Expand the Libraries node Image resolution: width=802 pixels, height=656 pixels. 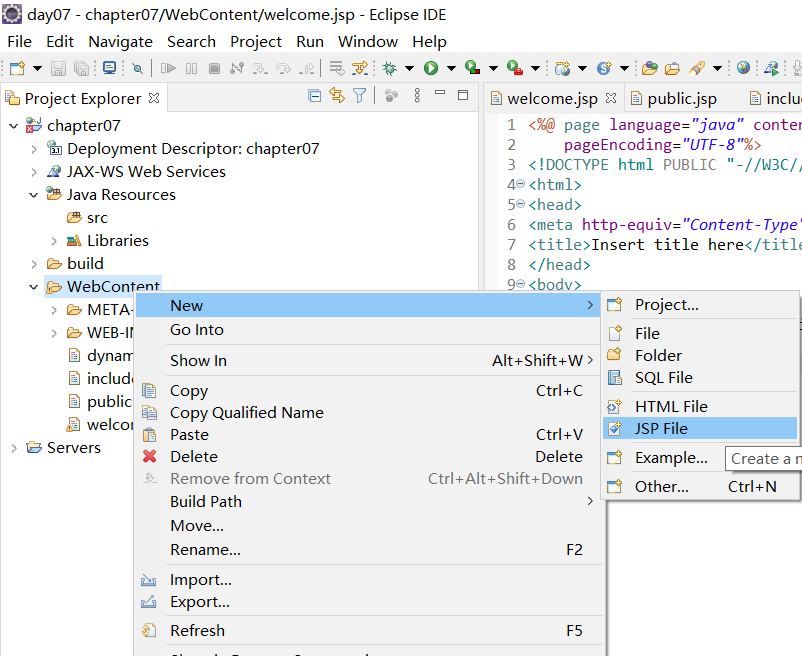pyautogui.click(x=54, y=241)
